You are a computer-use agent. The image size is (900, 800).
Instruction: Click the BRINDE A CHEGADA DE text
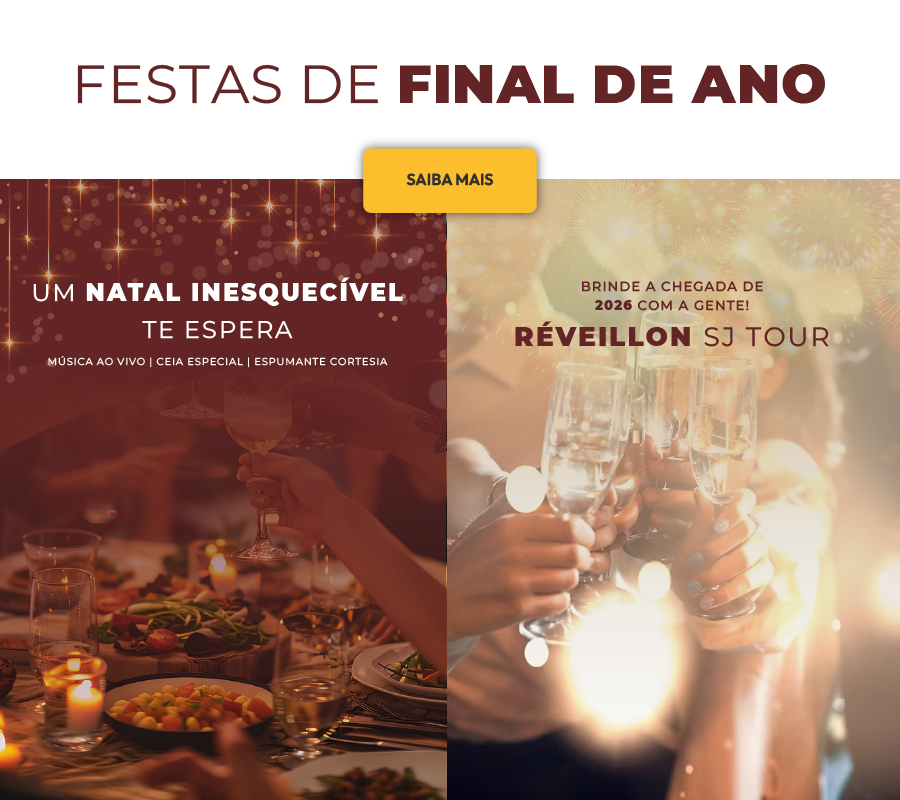coord(672,286)
